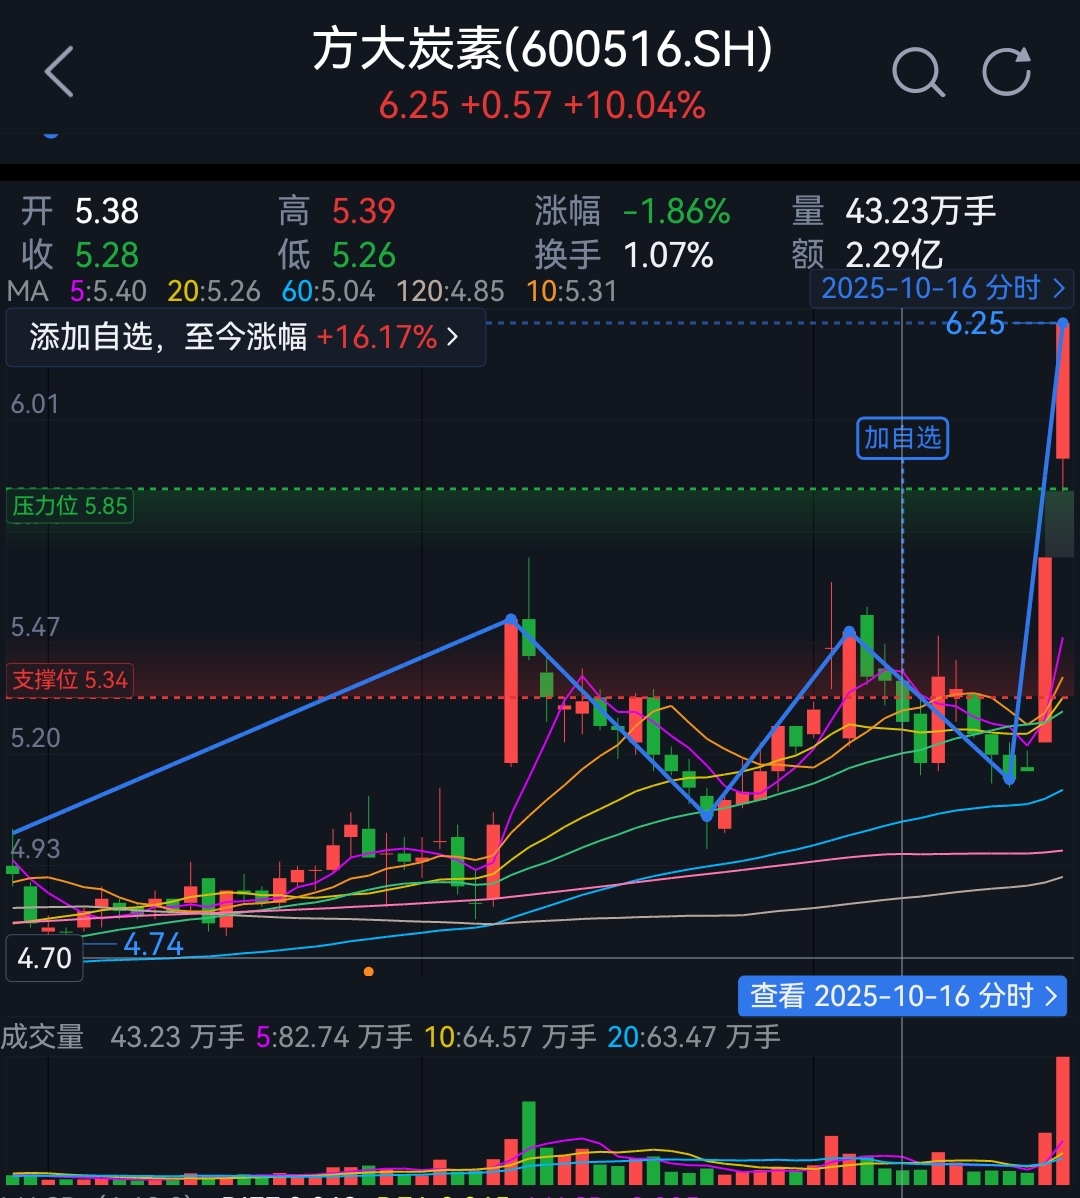Select 压力位 5.85 resistance label

coord(70,506)
